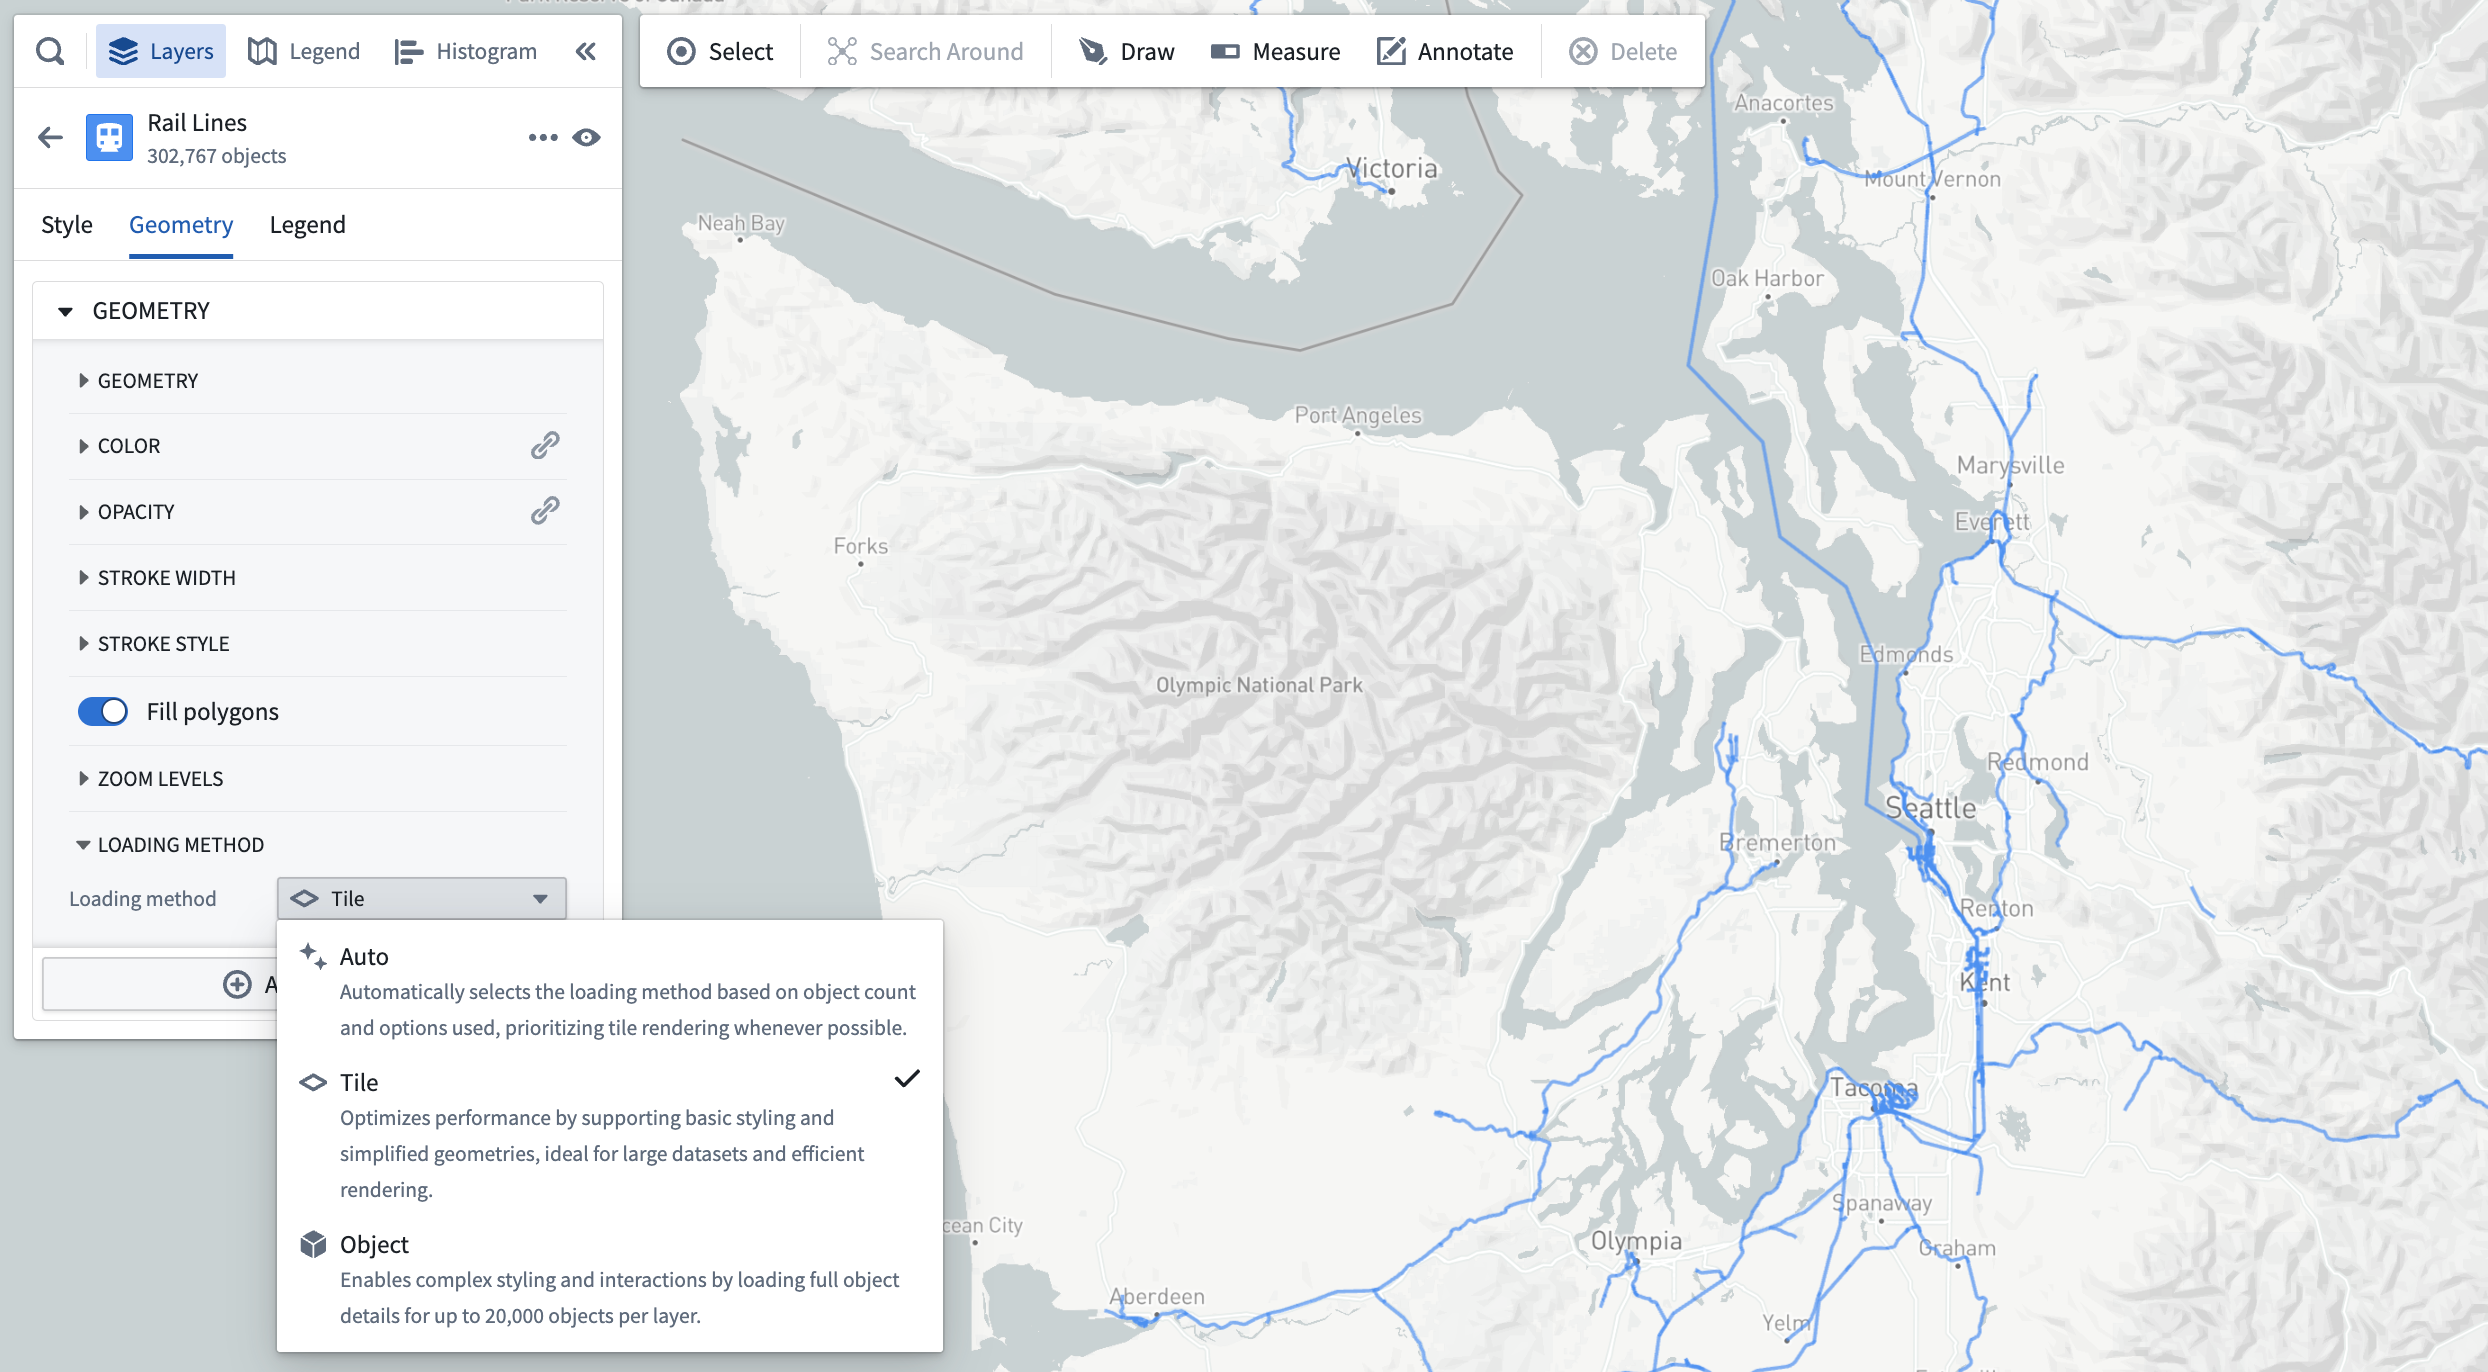Switch to the Legend tab
Viewport: 2488px width, 1372px height.
(306, 223)
